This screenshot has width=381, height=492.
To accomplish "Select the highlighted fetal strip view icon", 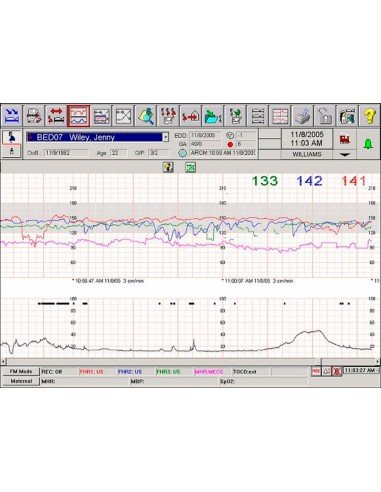I will pos(79,116).
